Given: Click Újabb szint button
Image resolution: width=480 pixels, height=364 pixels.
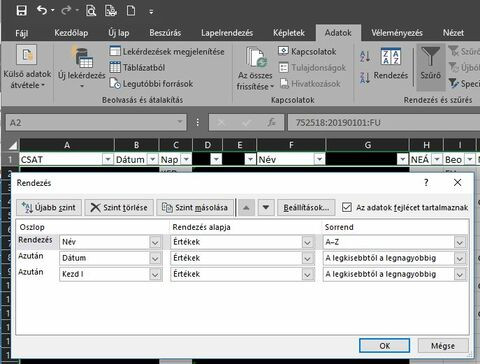Looking at the screenshot, I should 49,208.
